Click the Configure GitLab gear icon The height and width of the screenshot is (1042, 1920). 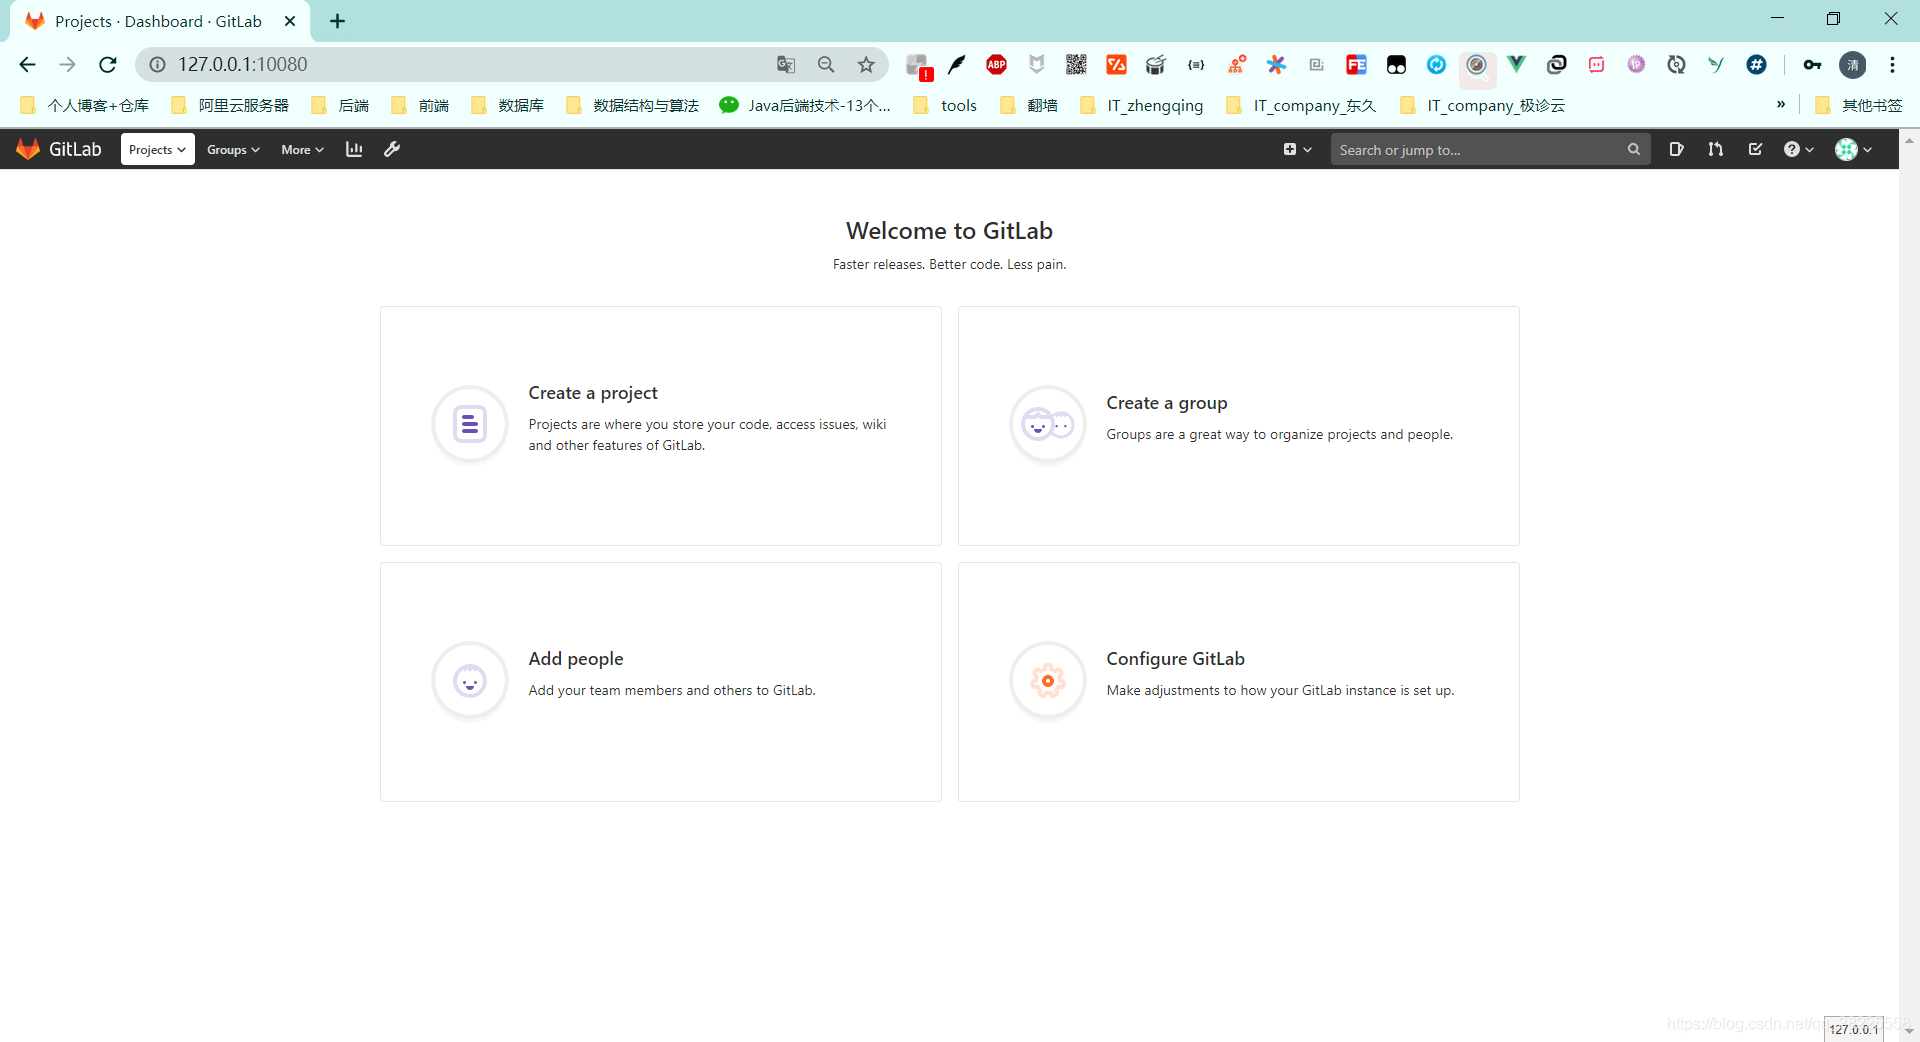[x=1048, y=681]
